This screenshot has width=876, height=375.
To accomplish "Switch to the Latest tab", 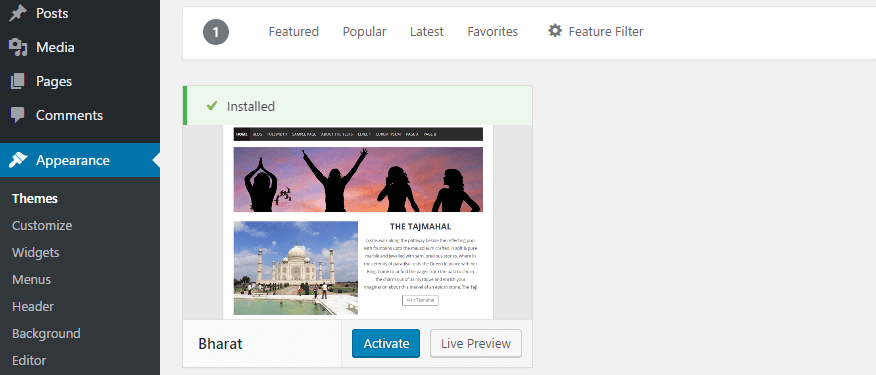I will [426, 32].
